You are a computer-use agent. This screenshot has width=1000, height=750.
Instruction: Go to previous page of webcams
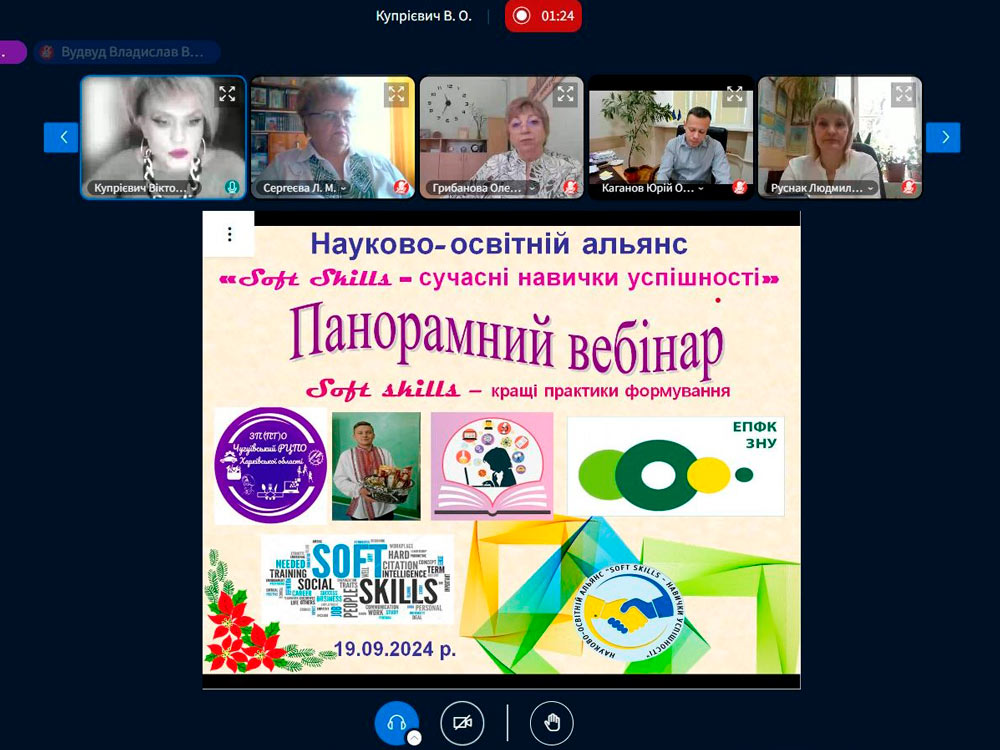pos(61,137)
